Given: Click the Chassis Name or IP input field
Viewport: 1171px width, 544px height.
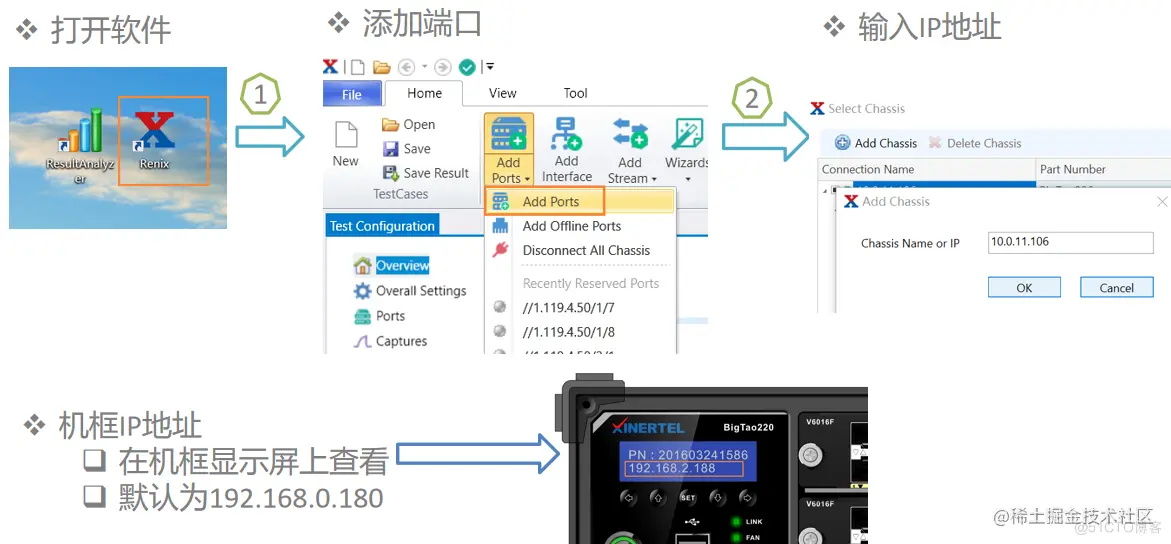Looking at the screenshot, I should pyautogui.click(x=1071, y=243).
